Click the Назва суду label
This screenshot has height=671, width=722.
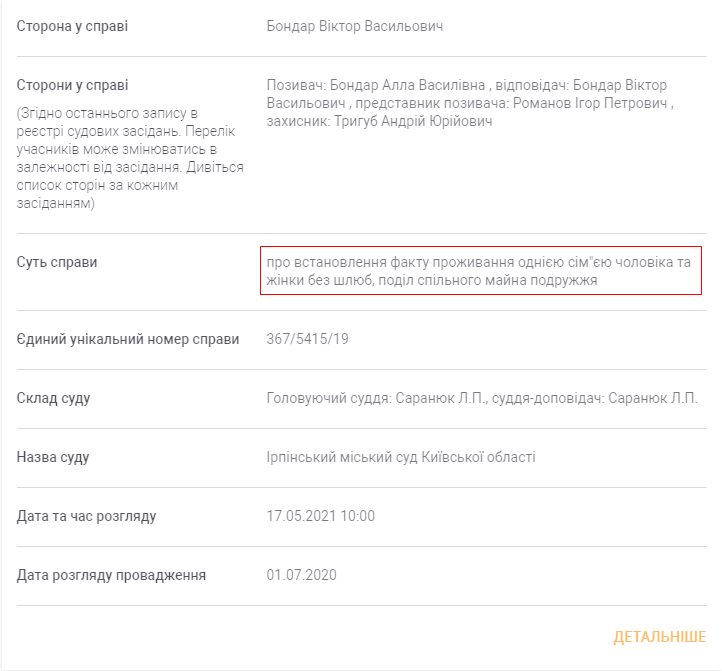pos(53,457)
